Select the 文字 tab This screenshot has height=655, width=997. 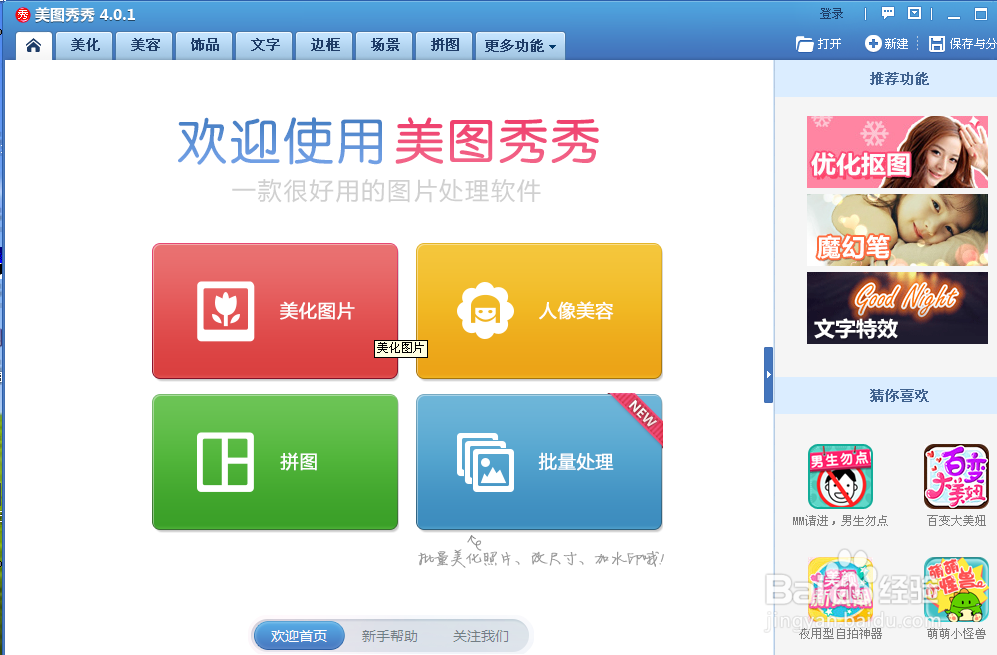pos(265,45)
